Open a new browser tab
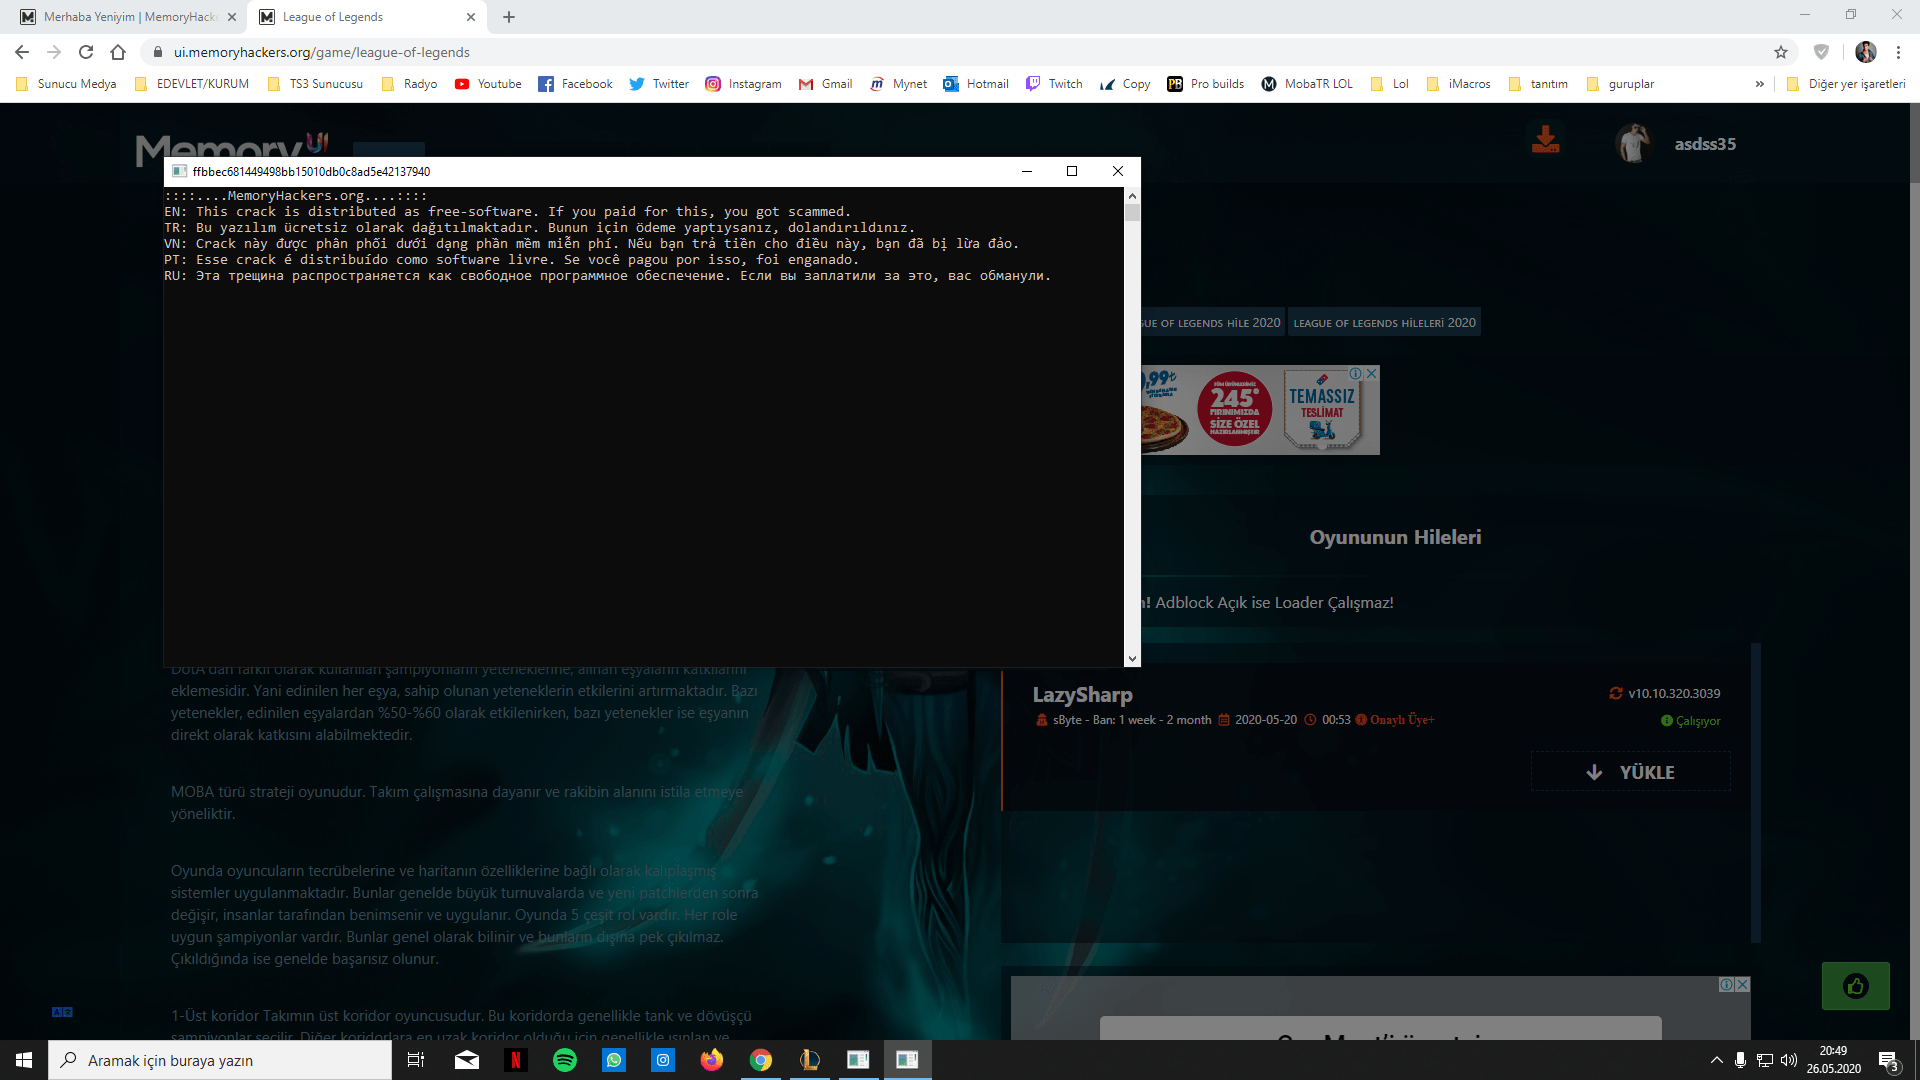 [x=509, y=17]
